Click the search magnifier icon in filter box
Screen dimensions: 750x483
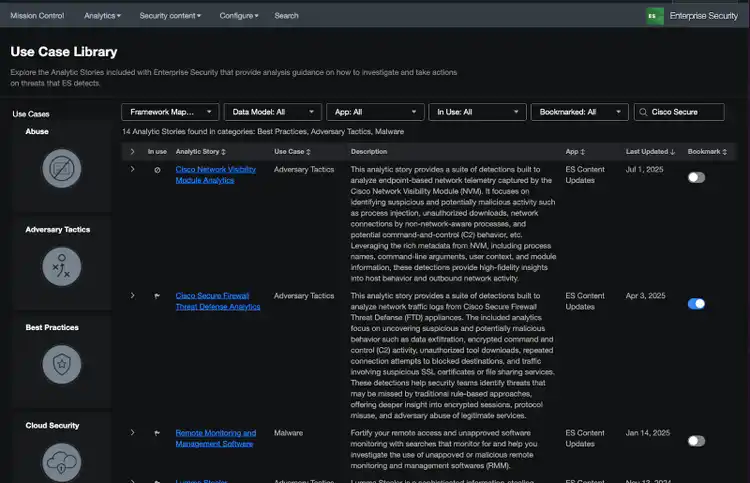643,113
